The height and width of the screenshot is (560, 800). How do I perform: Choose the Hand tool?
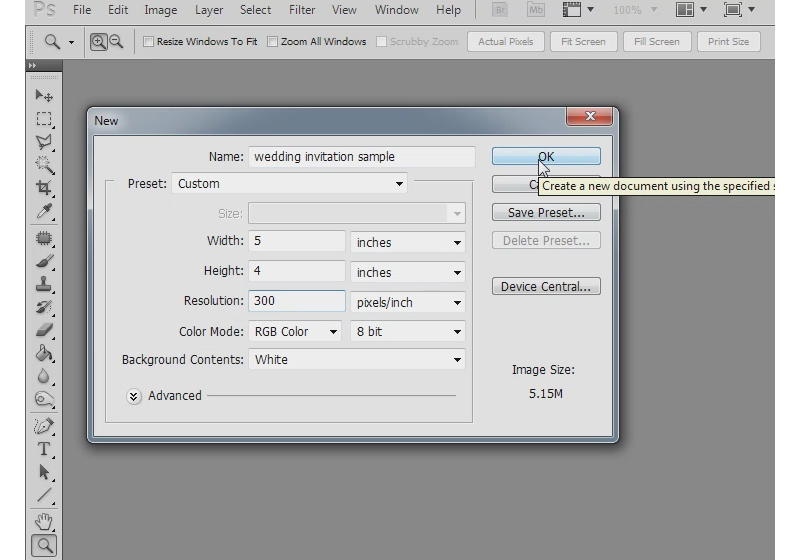coord(44,521)
